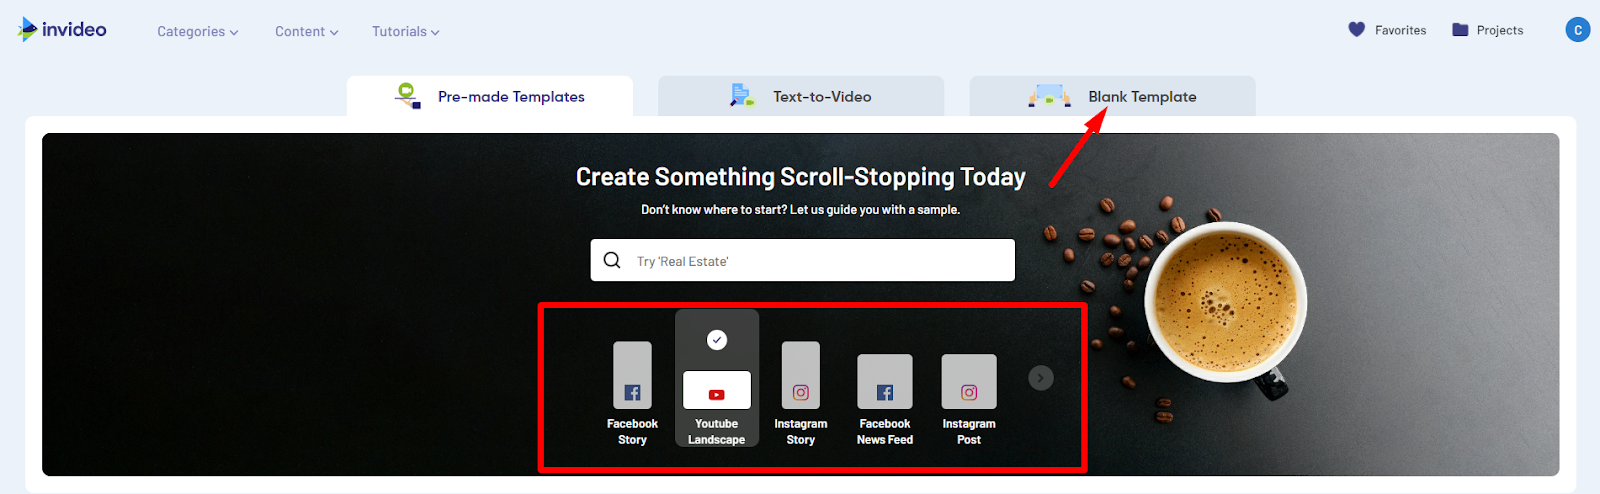Select the Pre-made Templates tab
The width and height of the screenshot is (1600, 494).
(x=490, y=96)
